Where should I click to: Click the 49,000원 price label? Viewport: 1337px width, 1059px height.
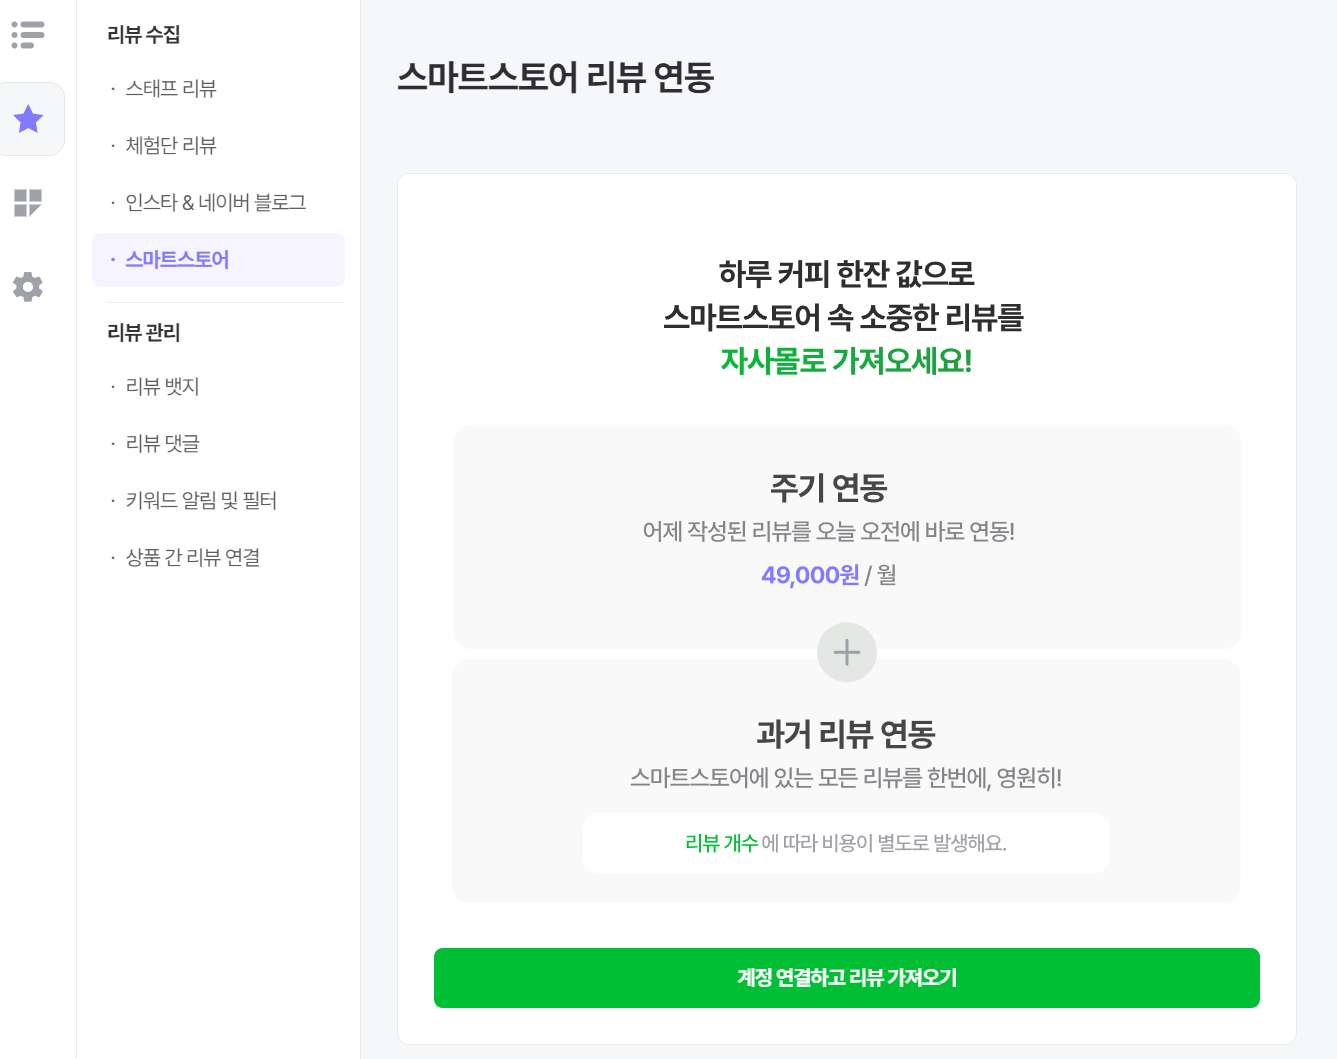(810, 575)
